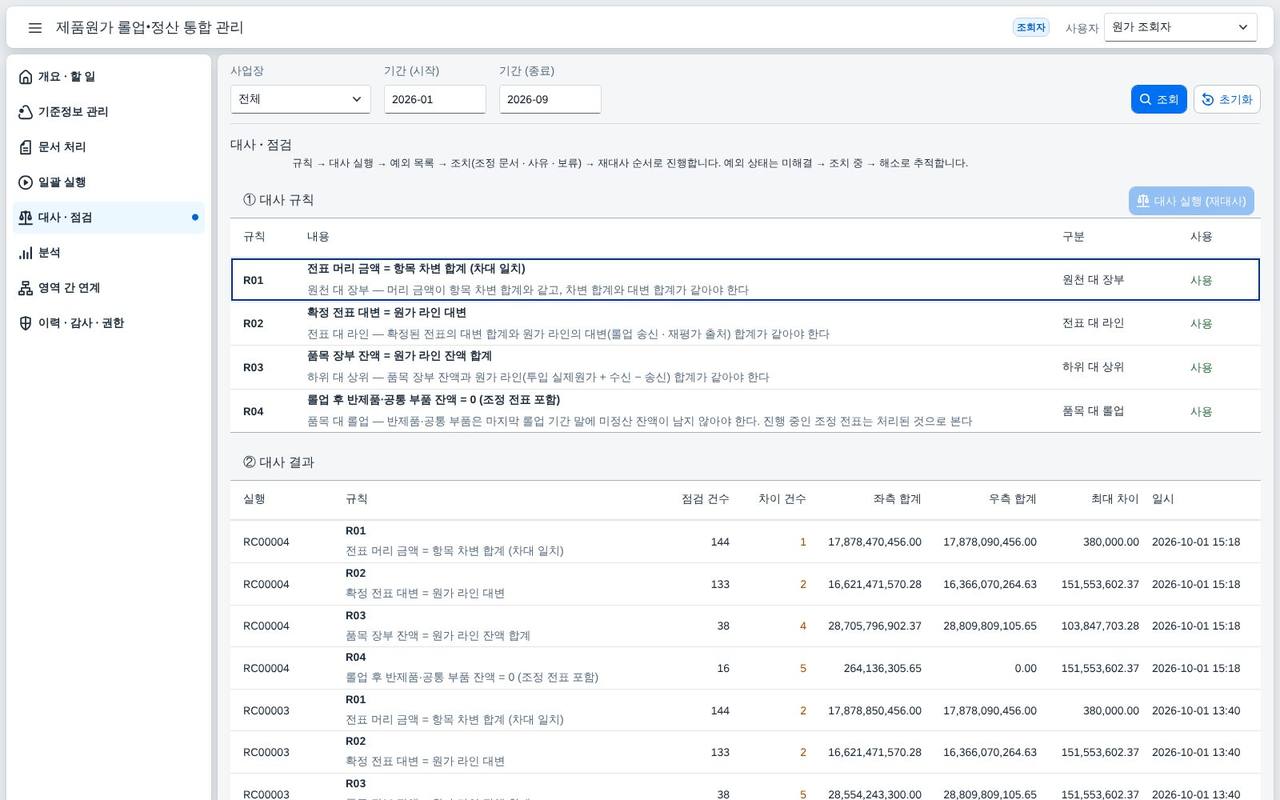Click the 점검 건수 column header
Screen dimensions: 1280x800
point(705,499)
